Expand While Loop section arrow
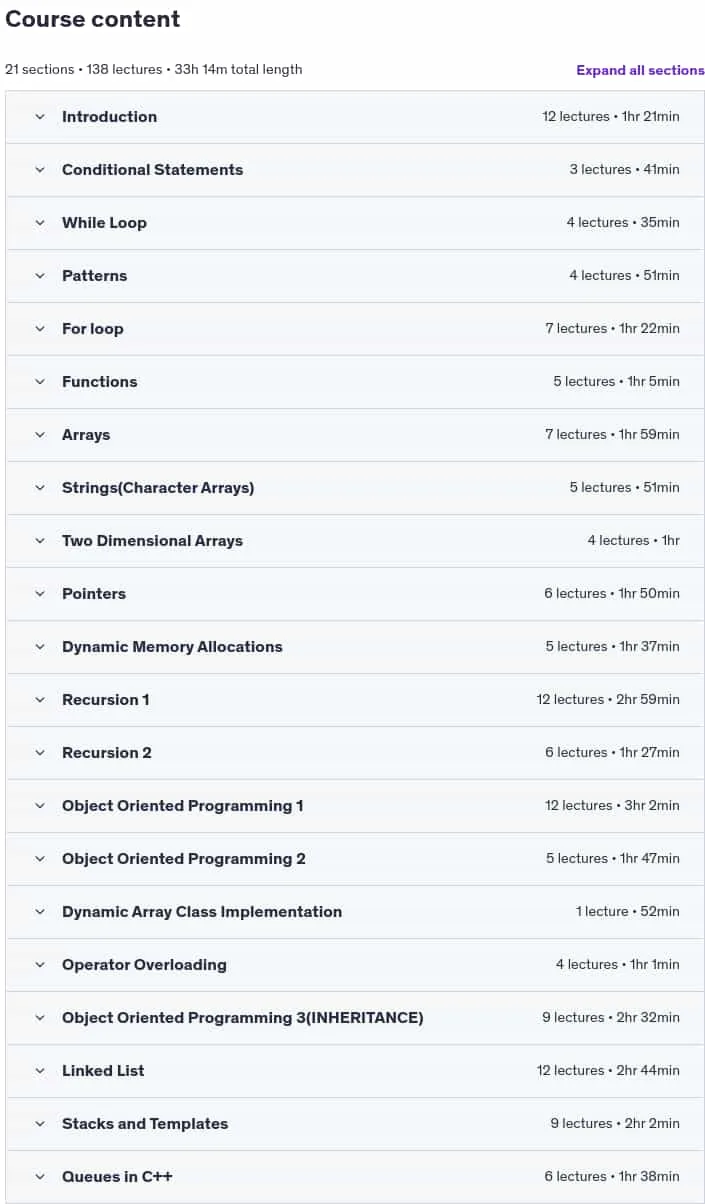The image size is (705, 1204). (40, 223)
